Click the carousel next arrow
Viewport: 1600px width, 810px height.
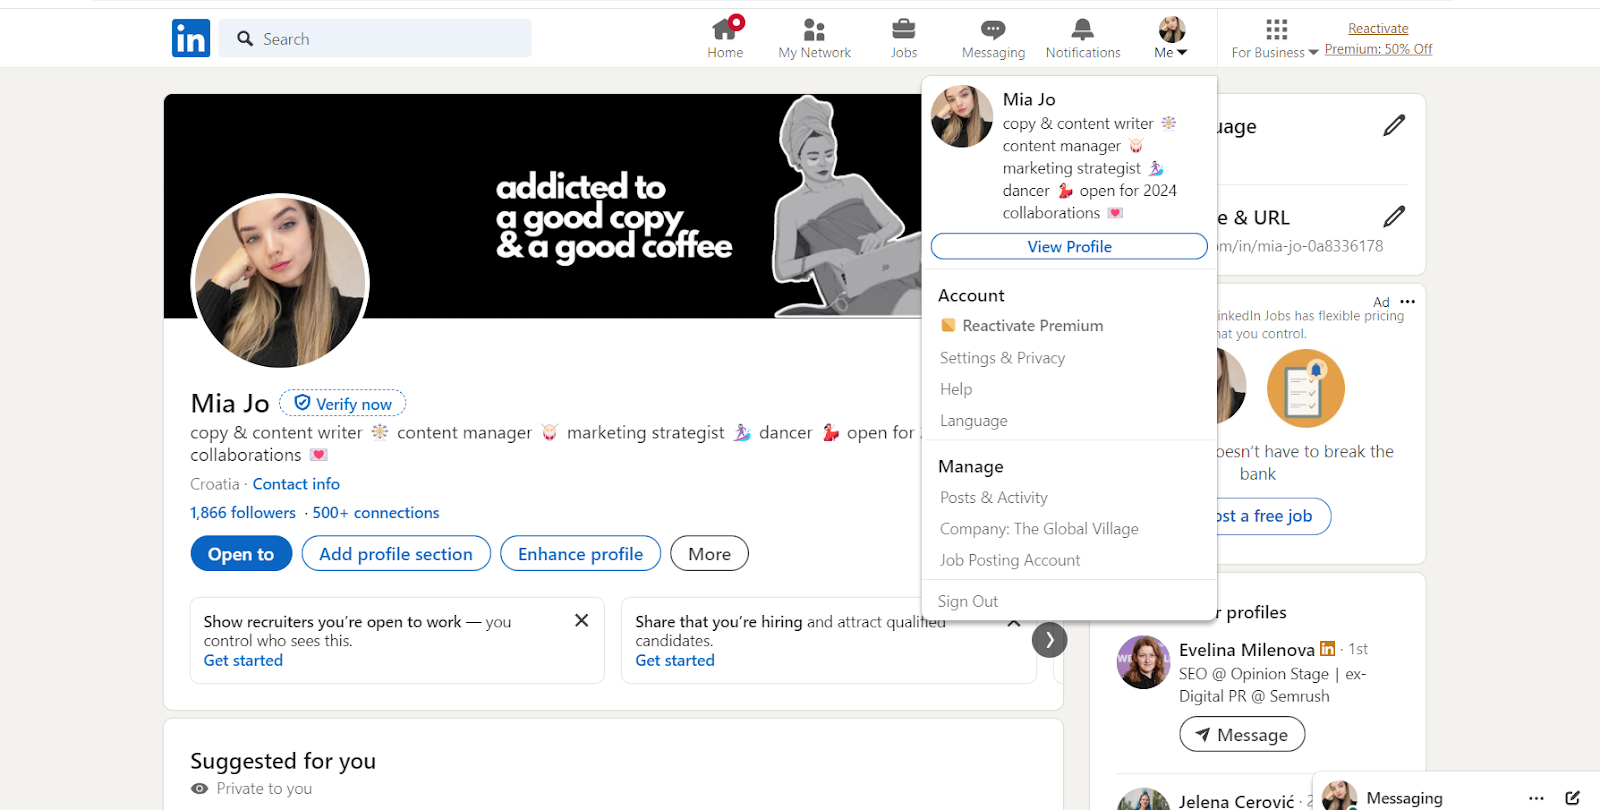coord(1049,640)
